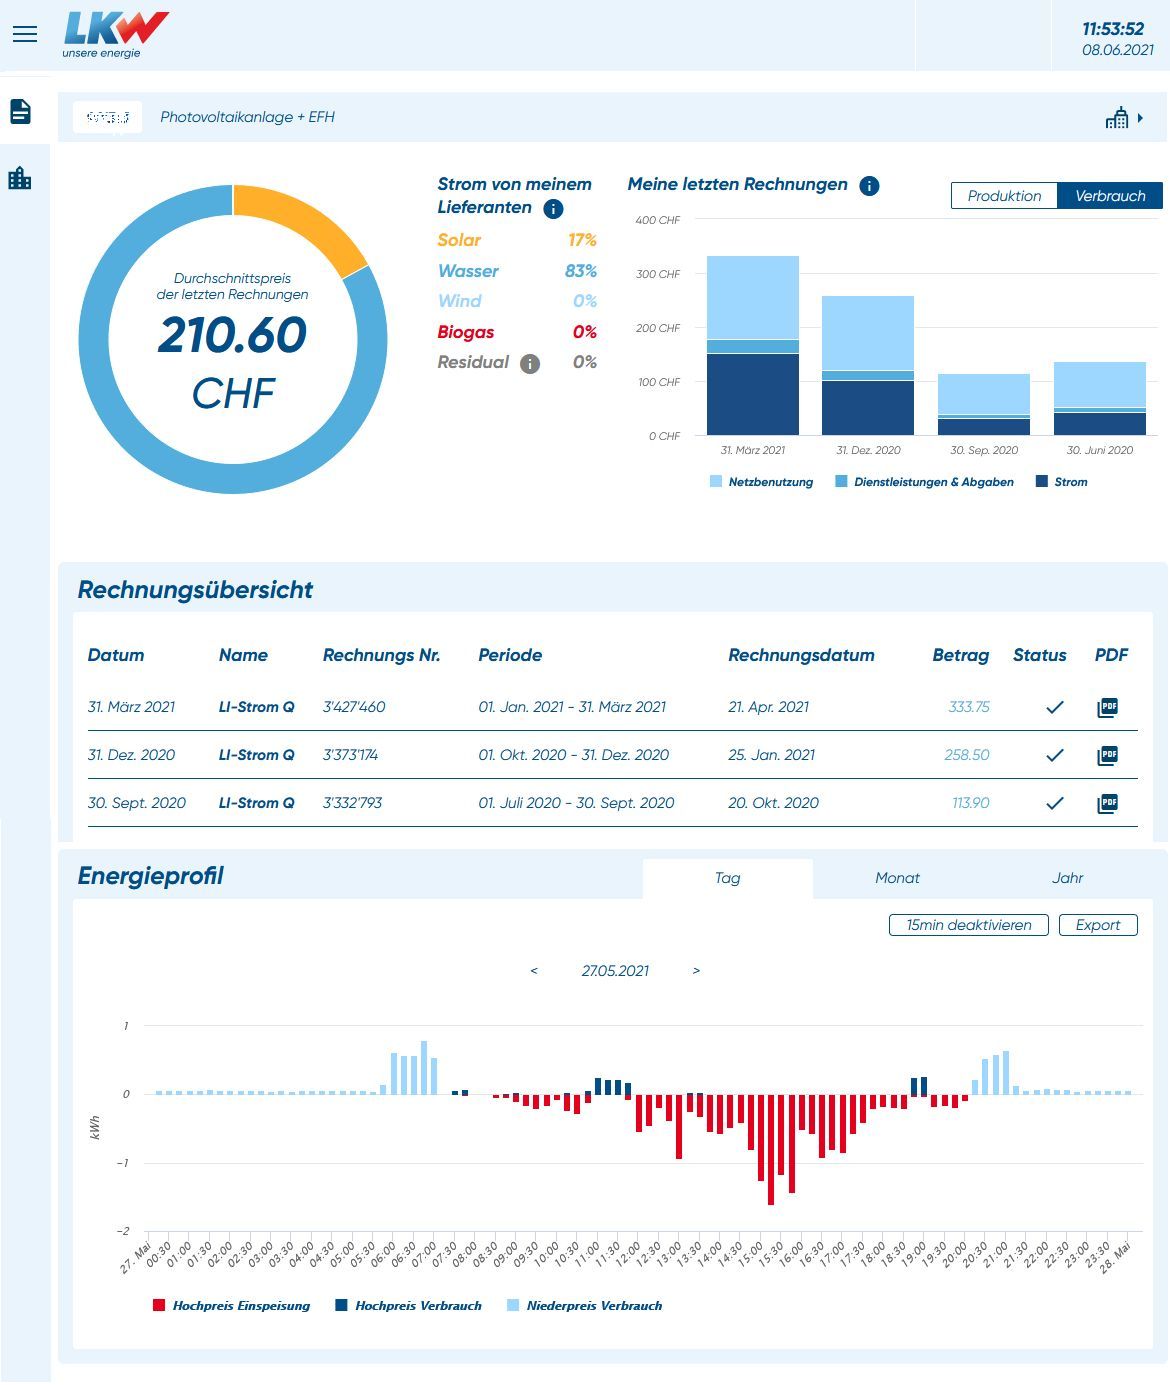The image size is (1170, 1385).
Task: Download PDF for 31. März 2021 invoice
Action: point(1107,707)
